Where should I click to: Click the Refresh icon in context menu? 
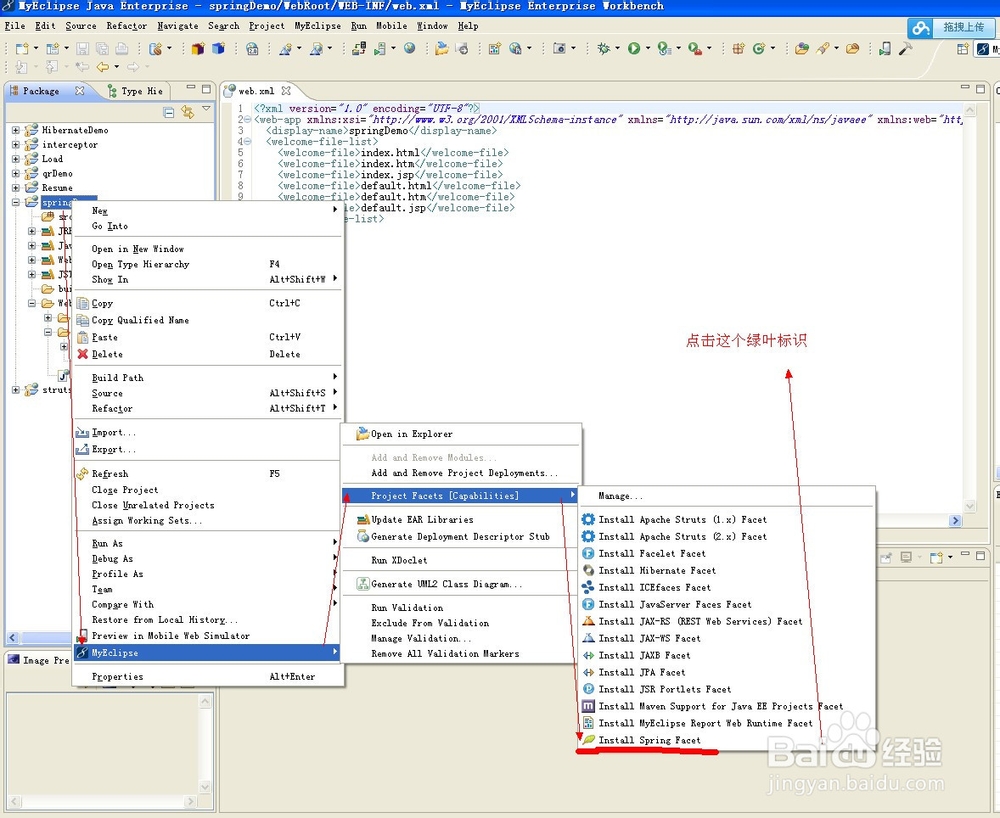click(x=82, y=474)
